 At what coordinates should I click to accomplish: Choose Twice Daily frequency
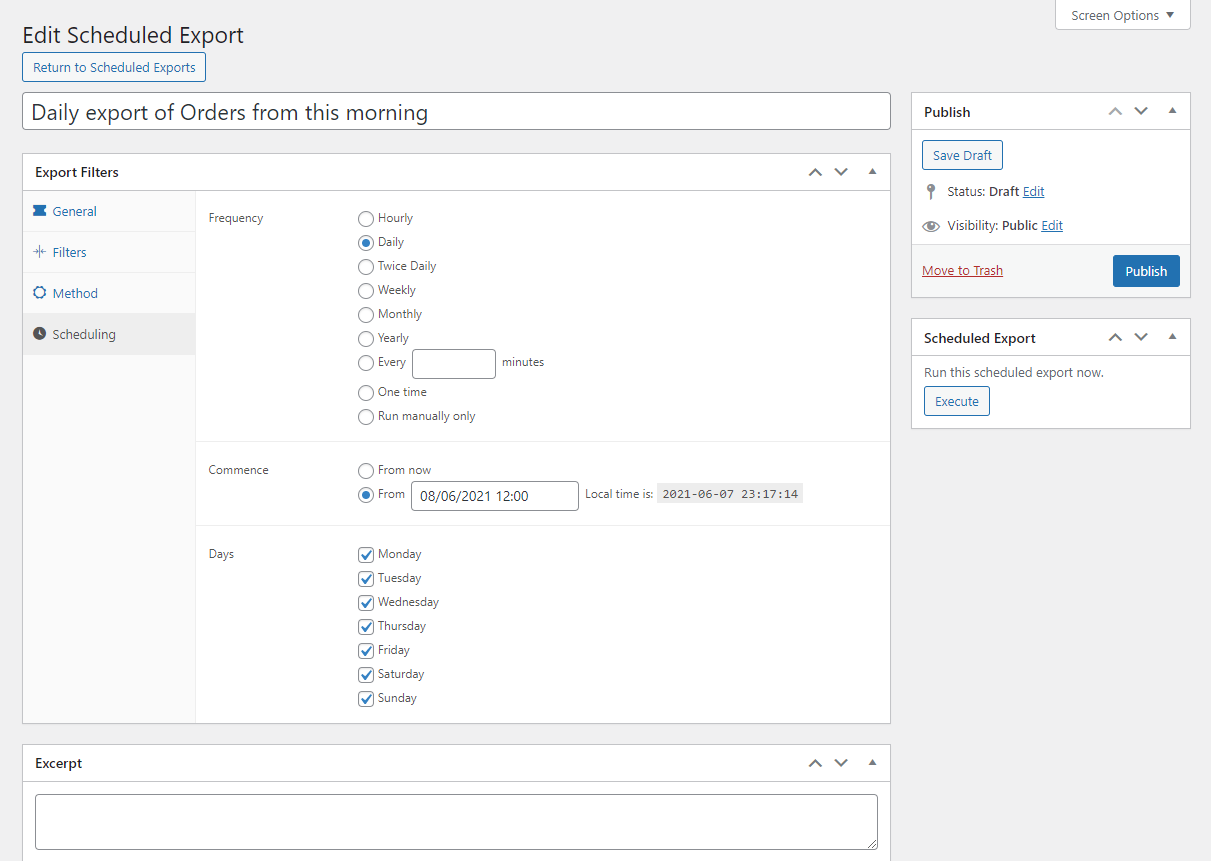366,267
